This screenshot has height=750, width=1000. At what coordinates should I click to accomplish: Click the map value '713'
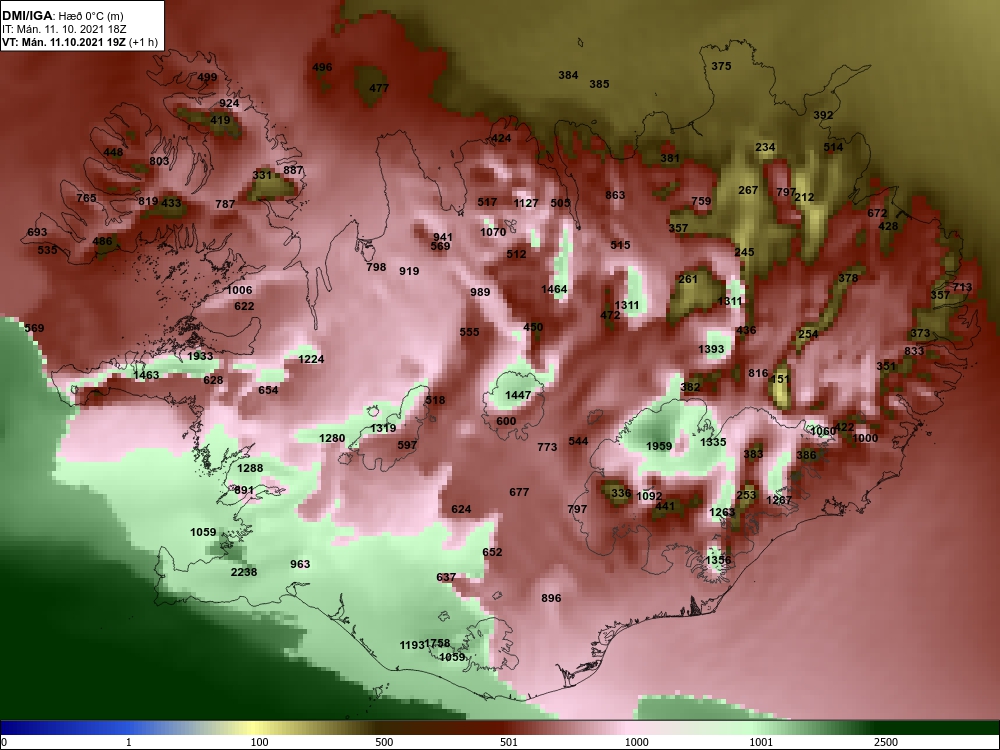tap(962, 287)
